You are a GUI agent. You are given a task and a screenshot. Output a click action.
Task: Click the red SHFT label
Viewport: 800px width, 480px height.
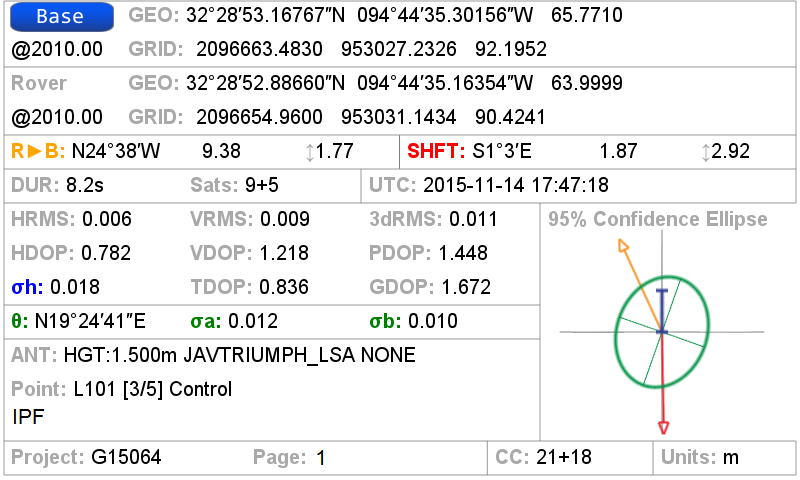click(x=435, y=152)
